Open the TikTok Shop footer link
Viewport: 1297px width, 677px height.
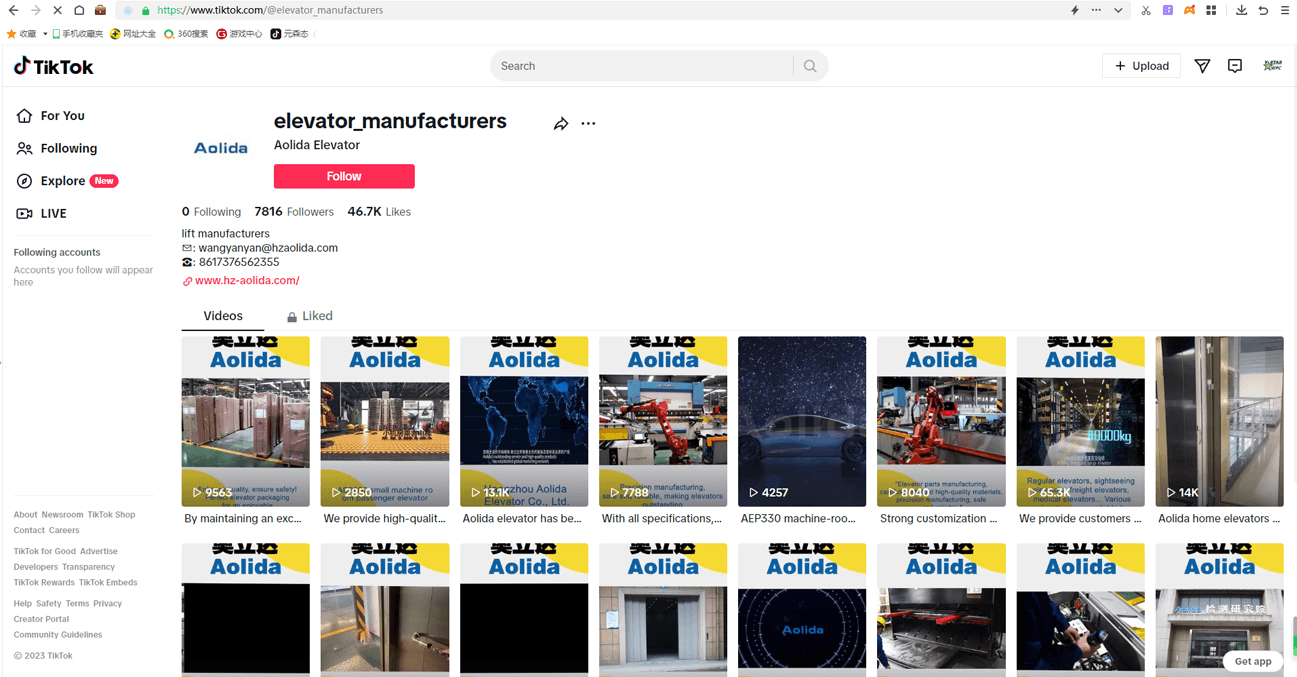click(x=111, y=515)
